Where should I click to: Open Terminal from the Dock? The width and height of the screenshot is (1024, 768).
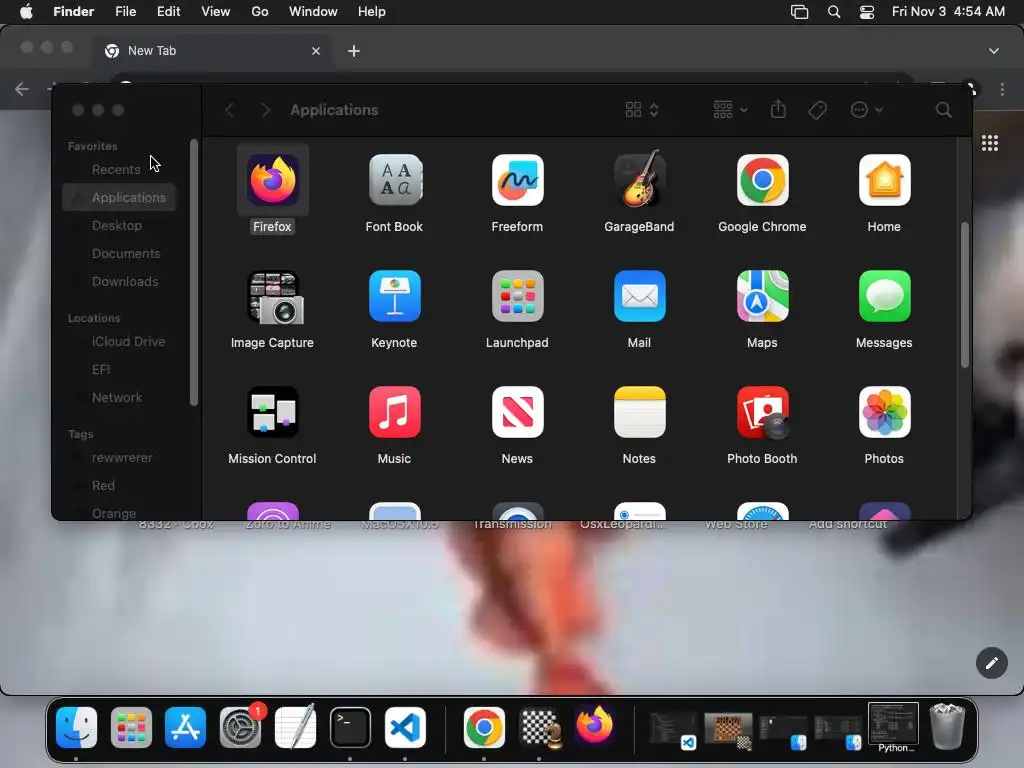tap(350, 727)
